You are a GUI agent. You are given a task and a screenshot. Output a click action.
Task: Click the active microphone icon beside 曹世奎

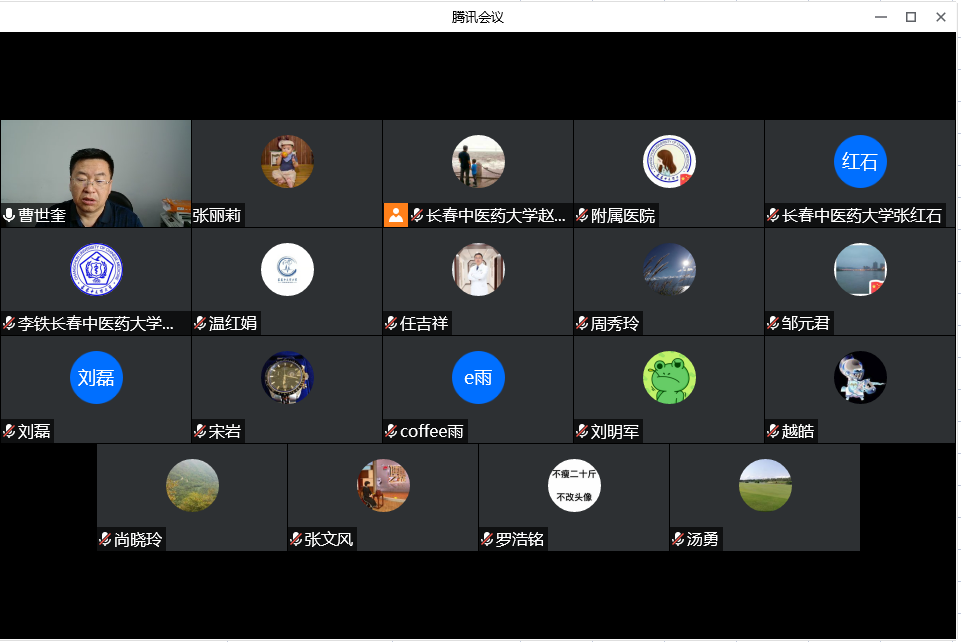tap(9, 215)
